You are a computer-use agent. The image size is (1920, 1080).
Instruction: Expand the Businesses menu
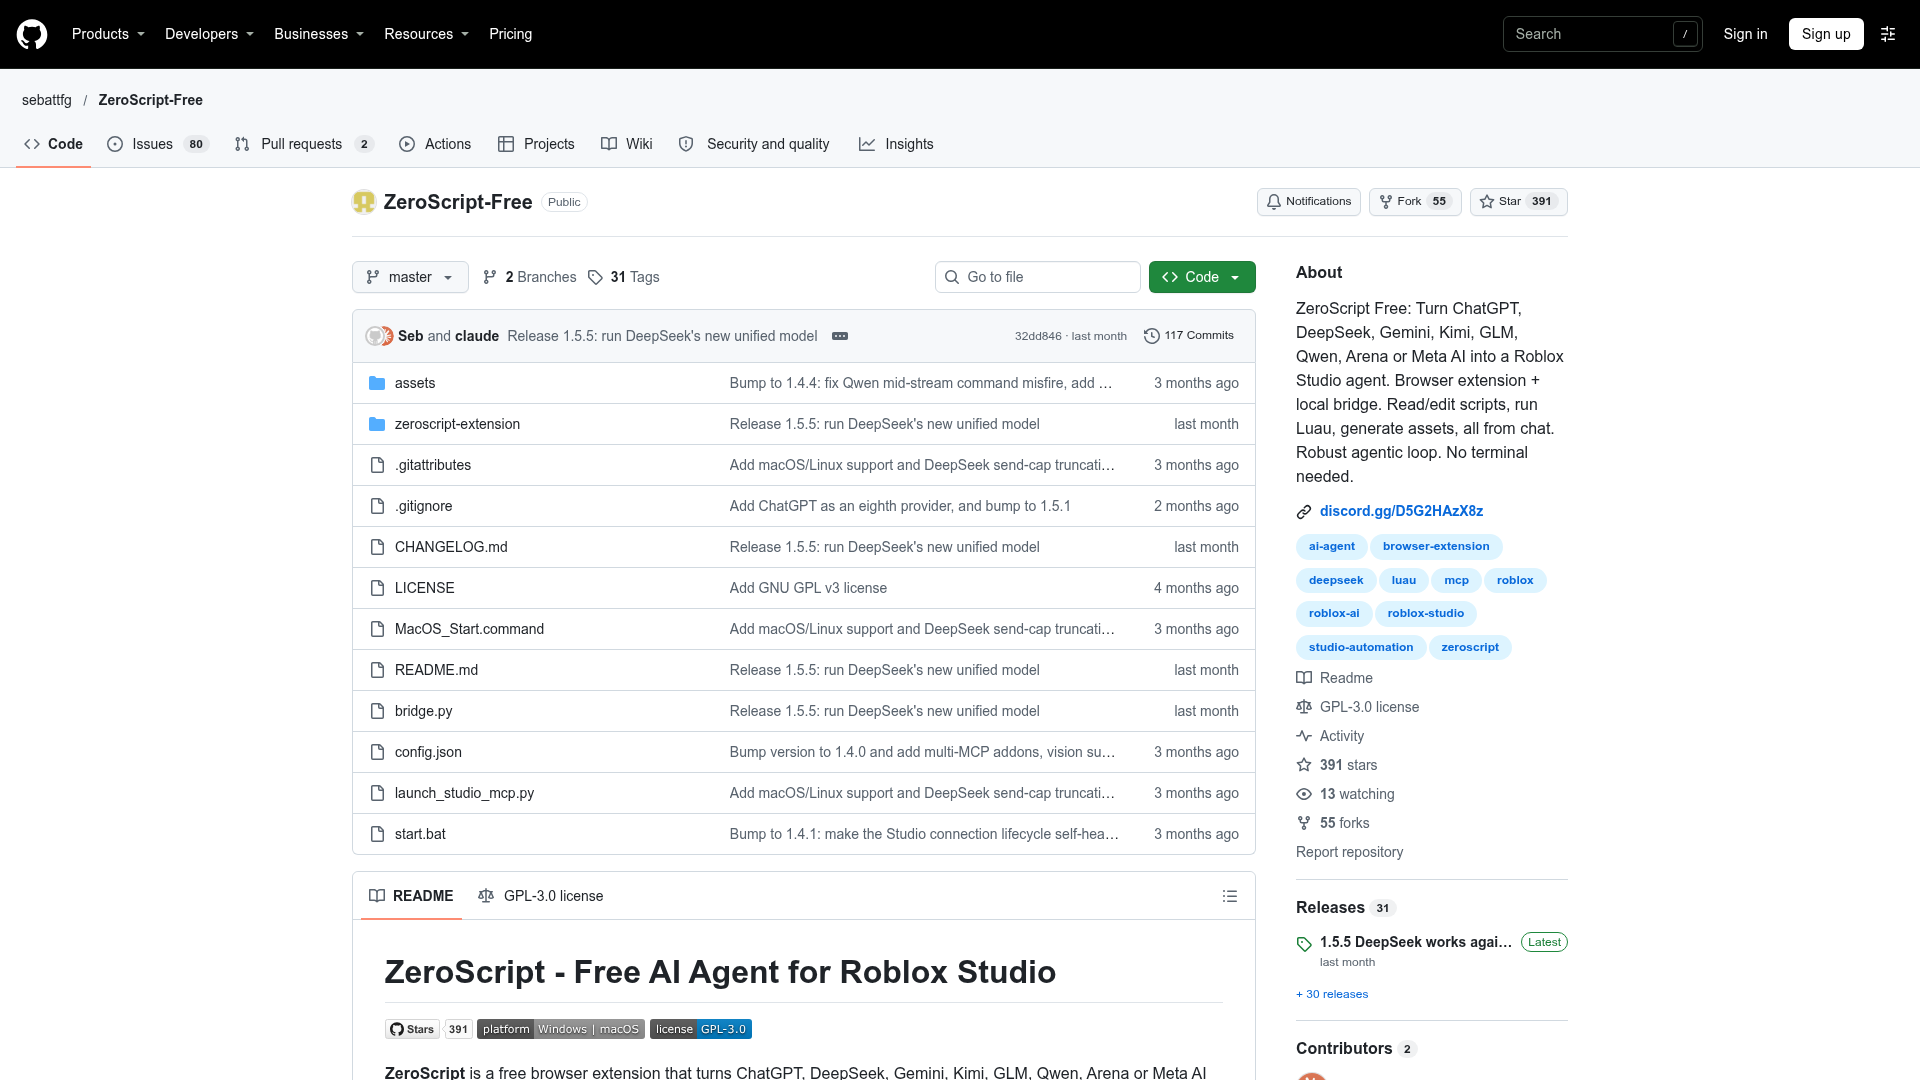point(319,34)
